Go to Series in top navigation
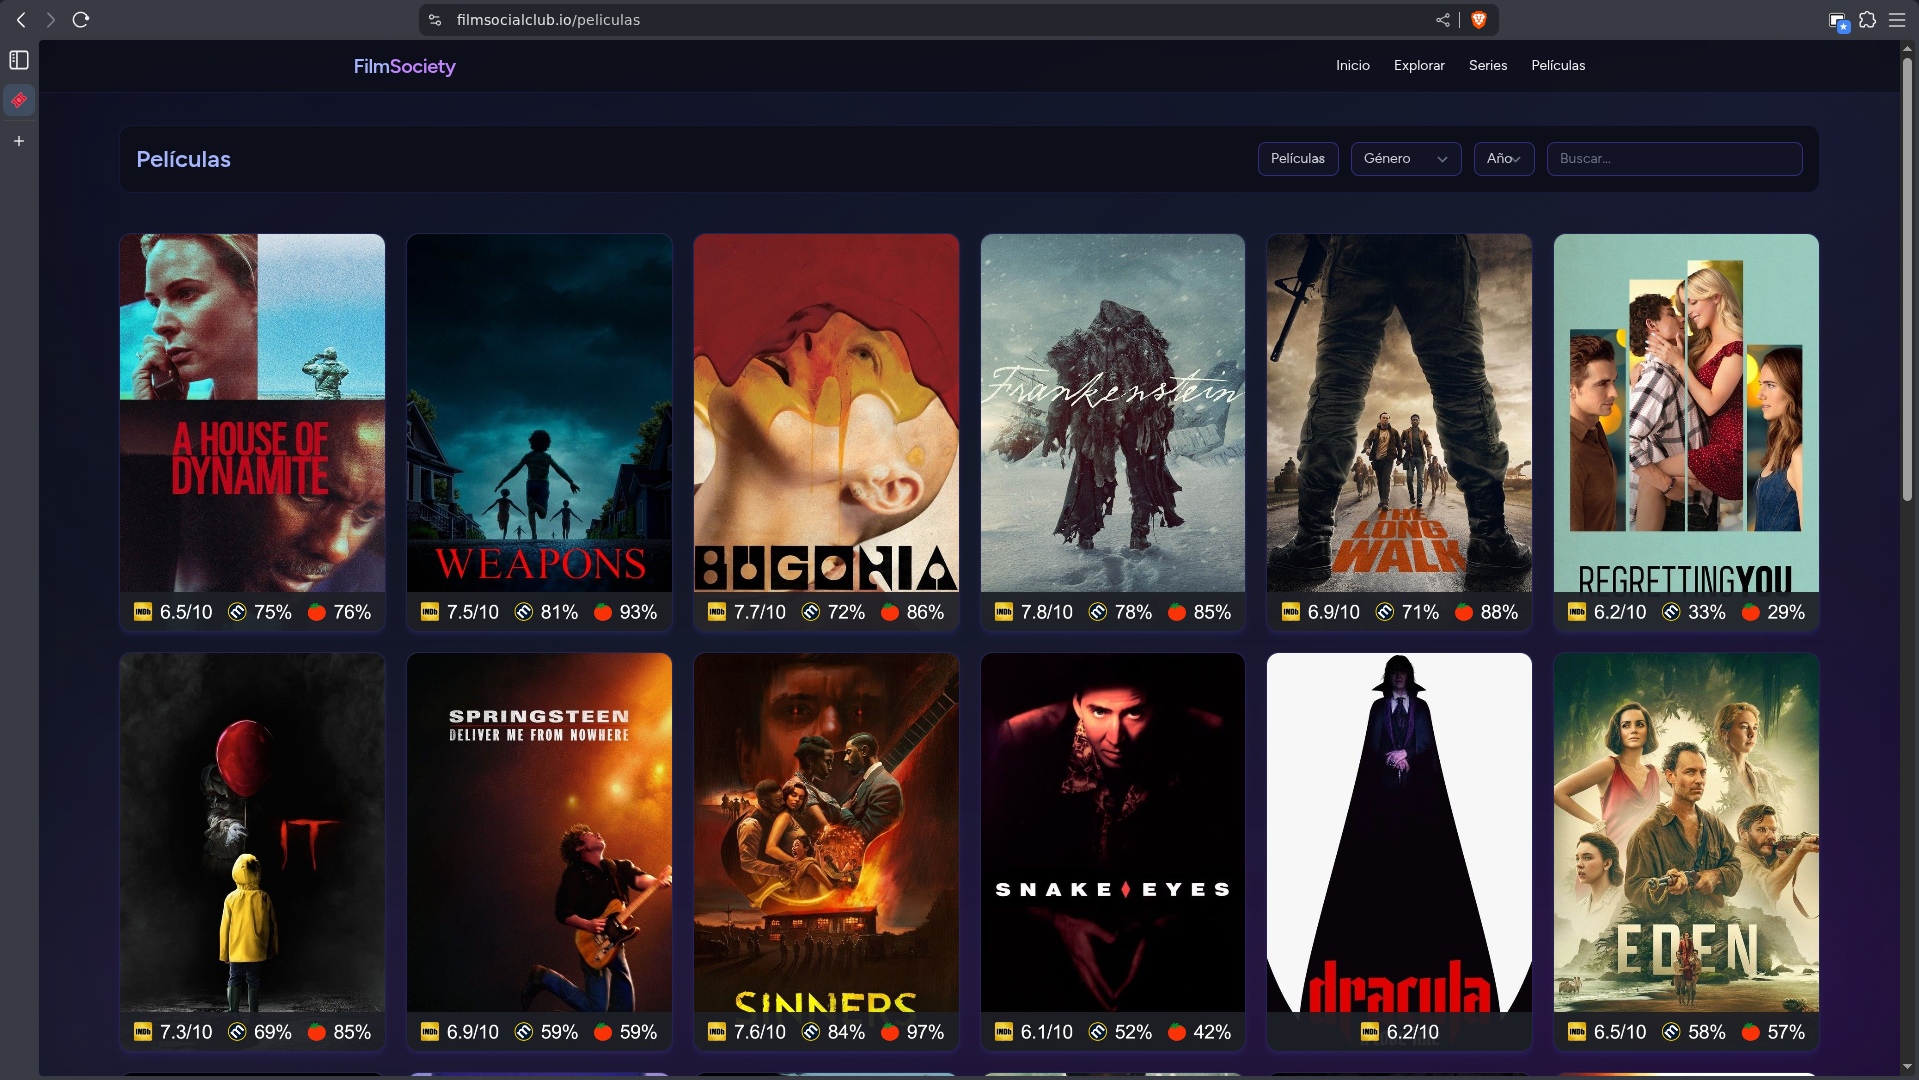The height and width of the screenshot is (1080, 1919). pyautogui.click(x=1487, y=66)
